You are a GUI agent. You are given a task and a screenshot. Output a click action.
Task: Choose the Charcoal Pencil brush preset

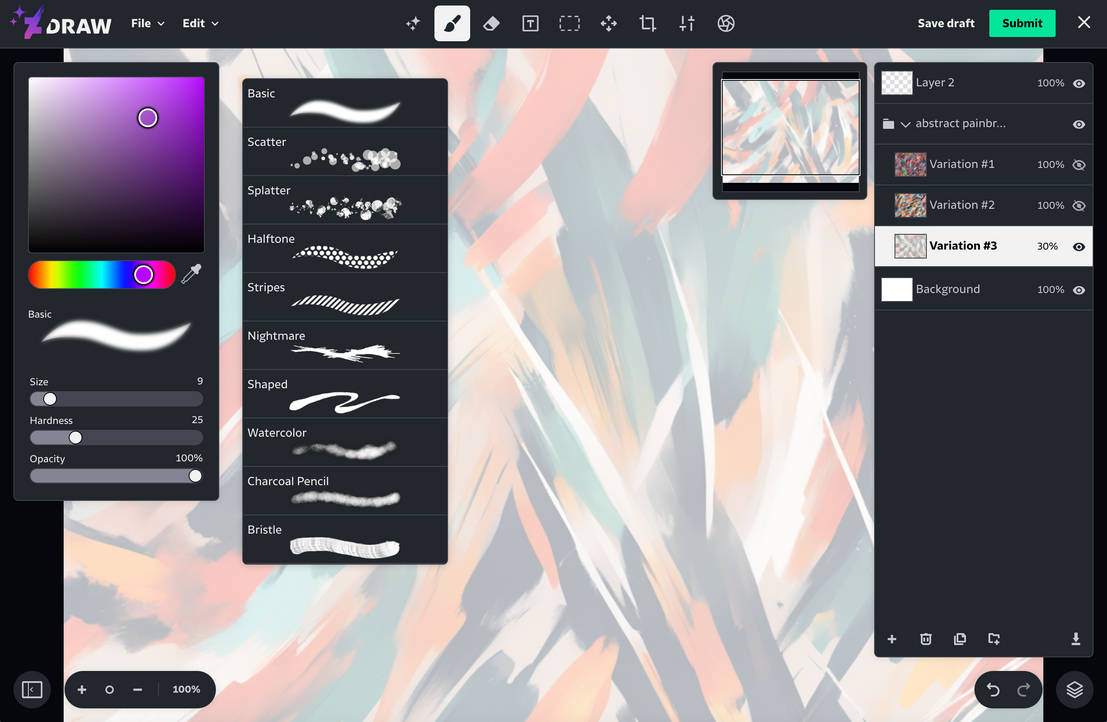coord(345,491)
